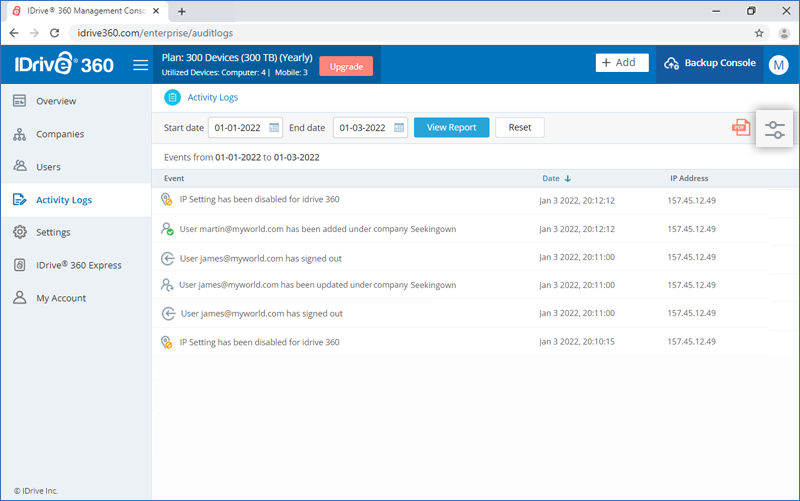The image size is (800, 501).
Task: Click the Event column header
Action: 174,178
